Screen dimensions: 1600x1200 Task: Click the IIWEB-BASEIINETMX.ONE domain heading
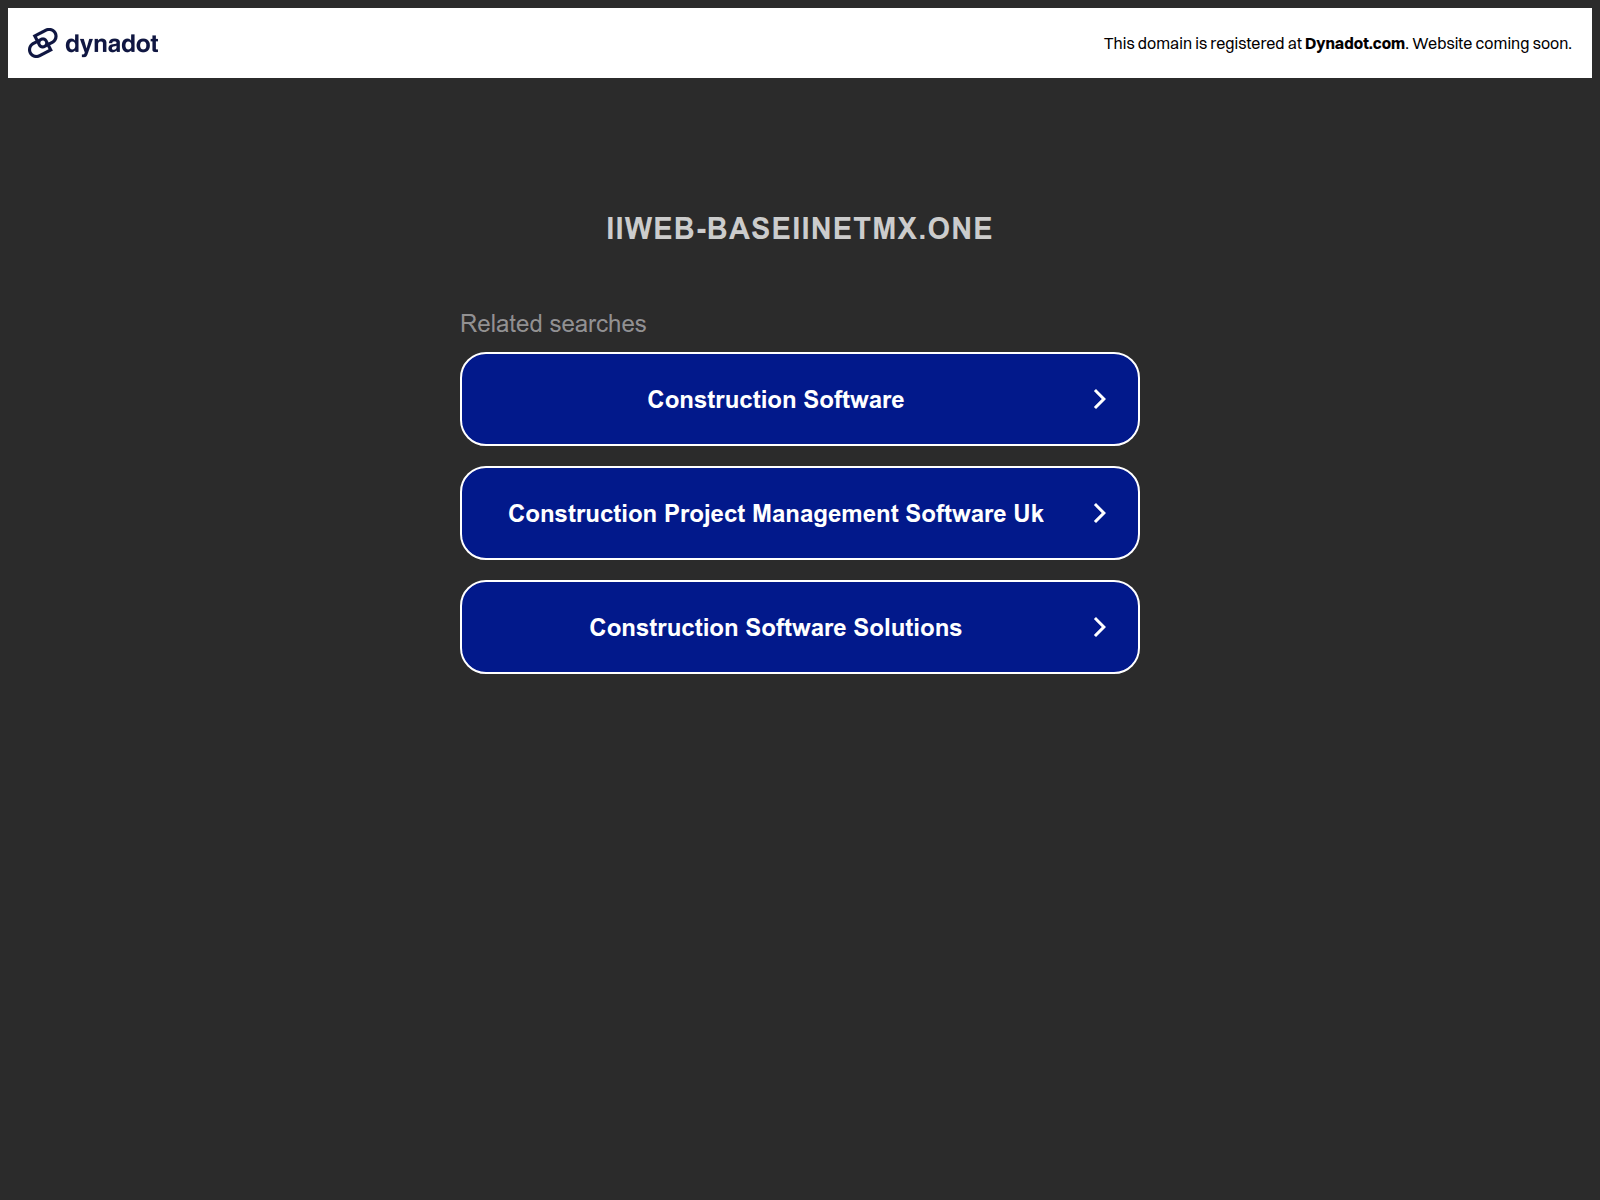click(x=799, y=228)
